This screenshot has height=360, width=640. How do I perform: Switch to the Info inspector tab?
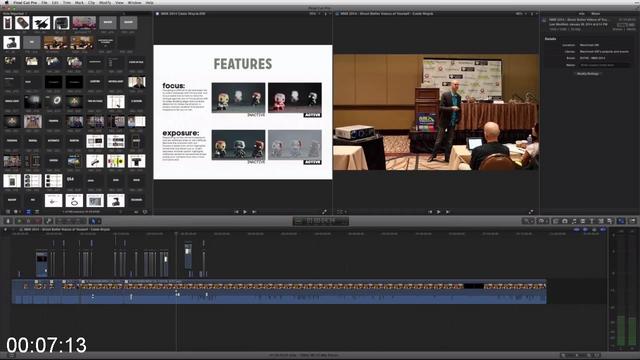(x=582, y=13)
